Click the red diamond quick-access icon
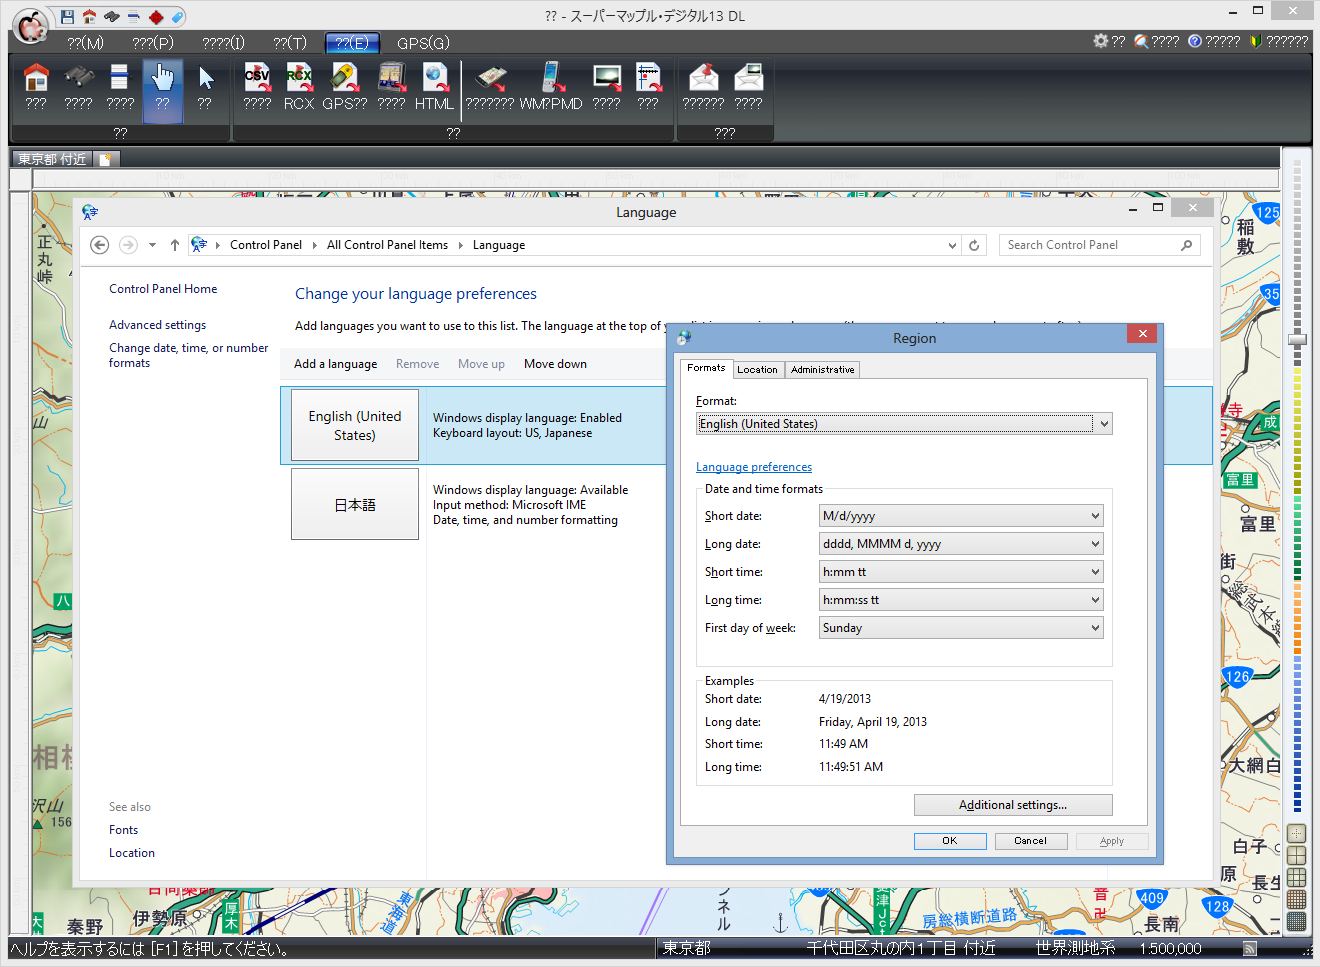 pyautogui.click(x=156, y=17)
